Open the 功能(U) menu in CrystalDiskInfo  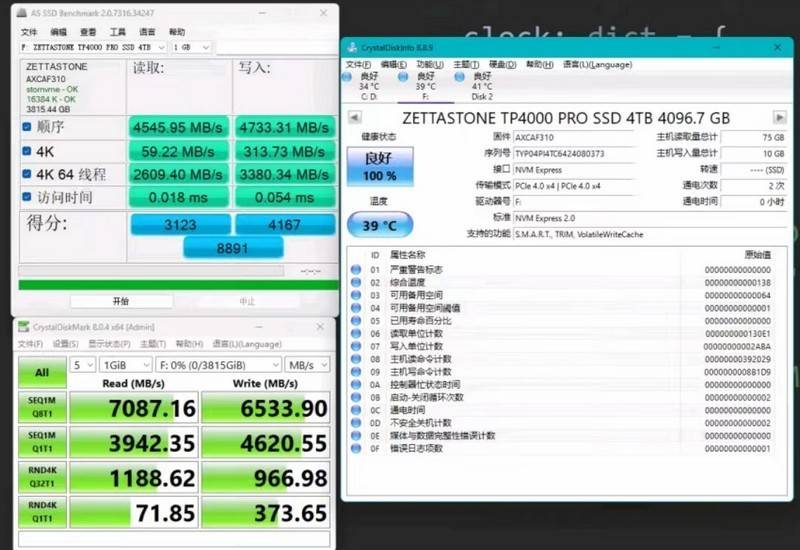[430, 64]
